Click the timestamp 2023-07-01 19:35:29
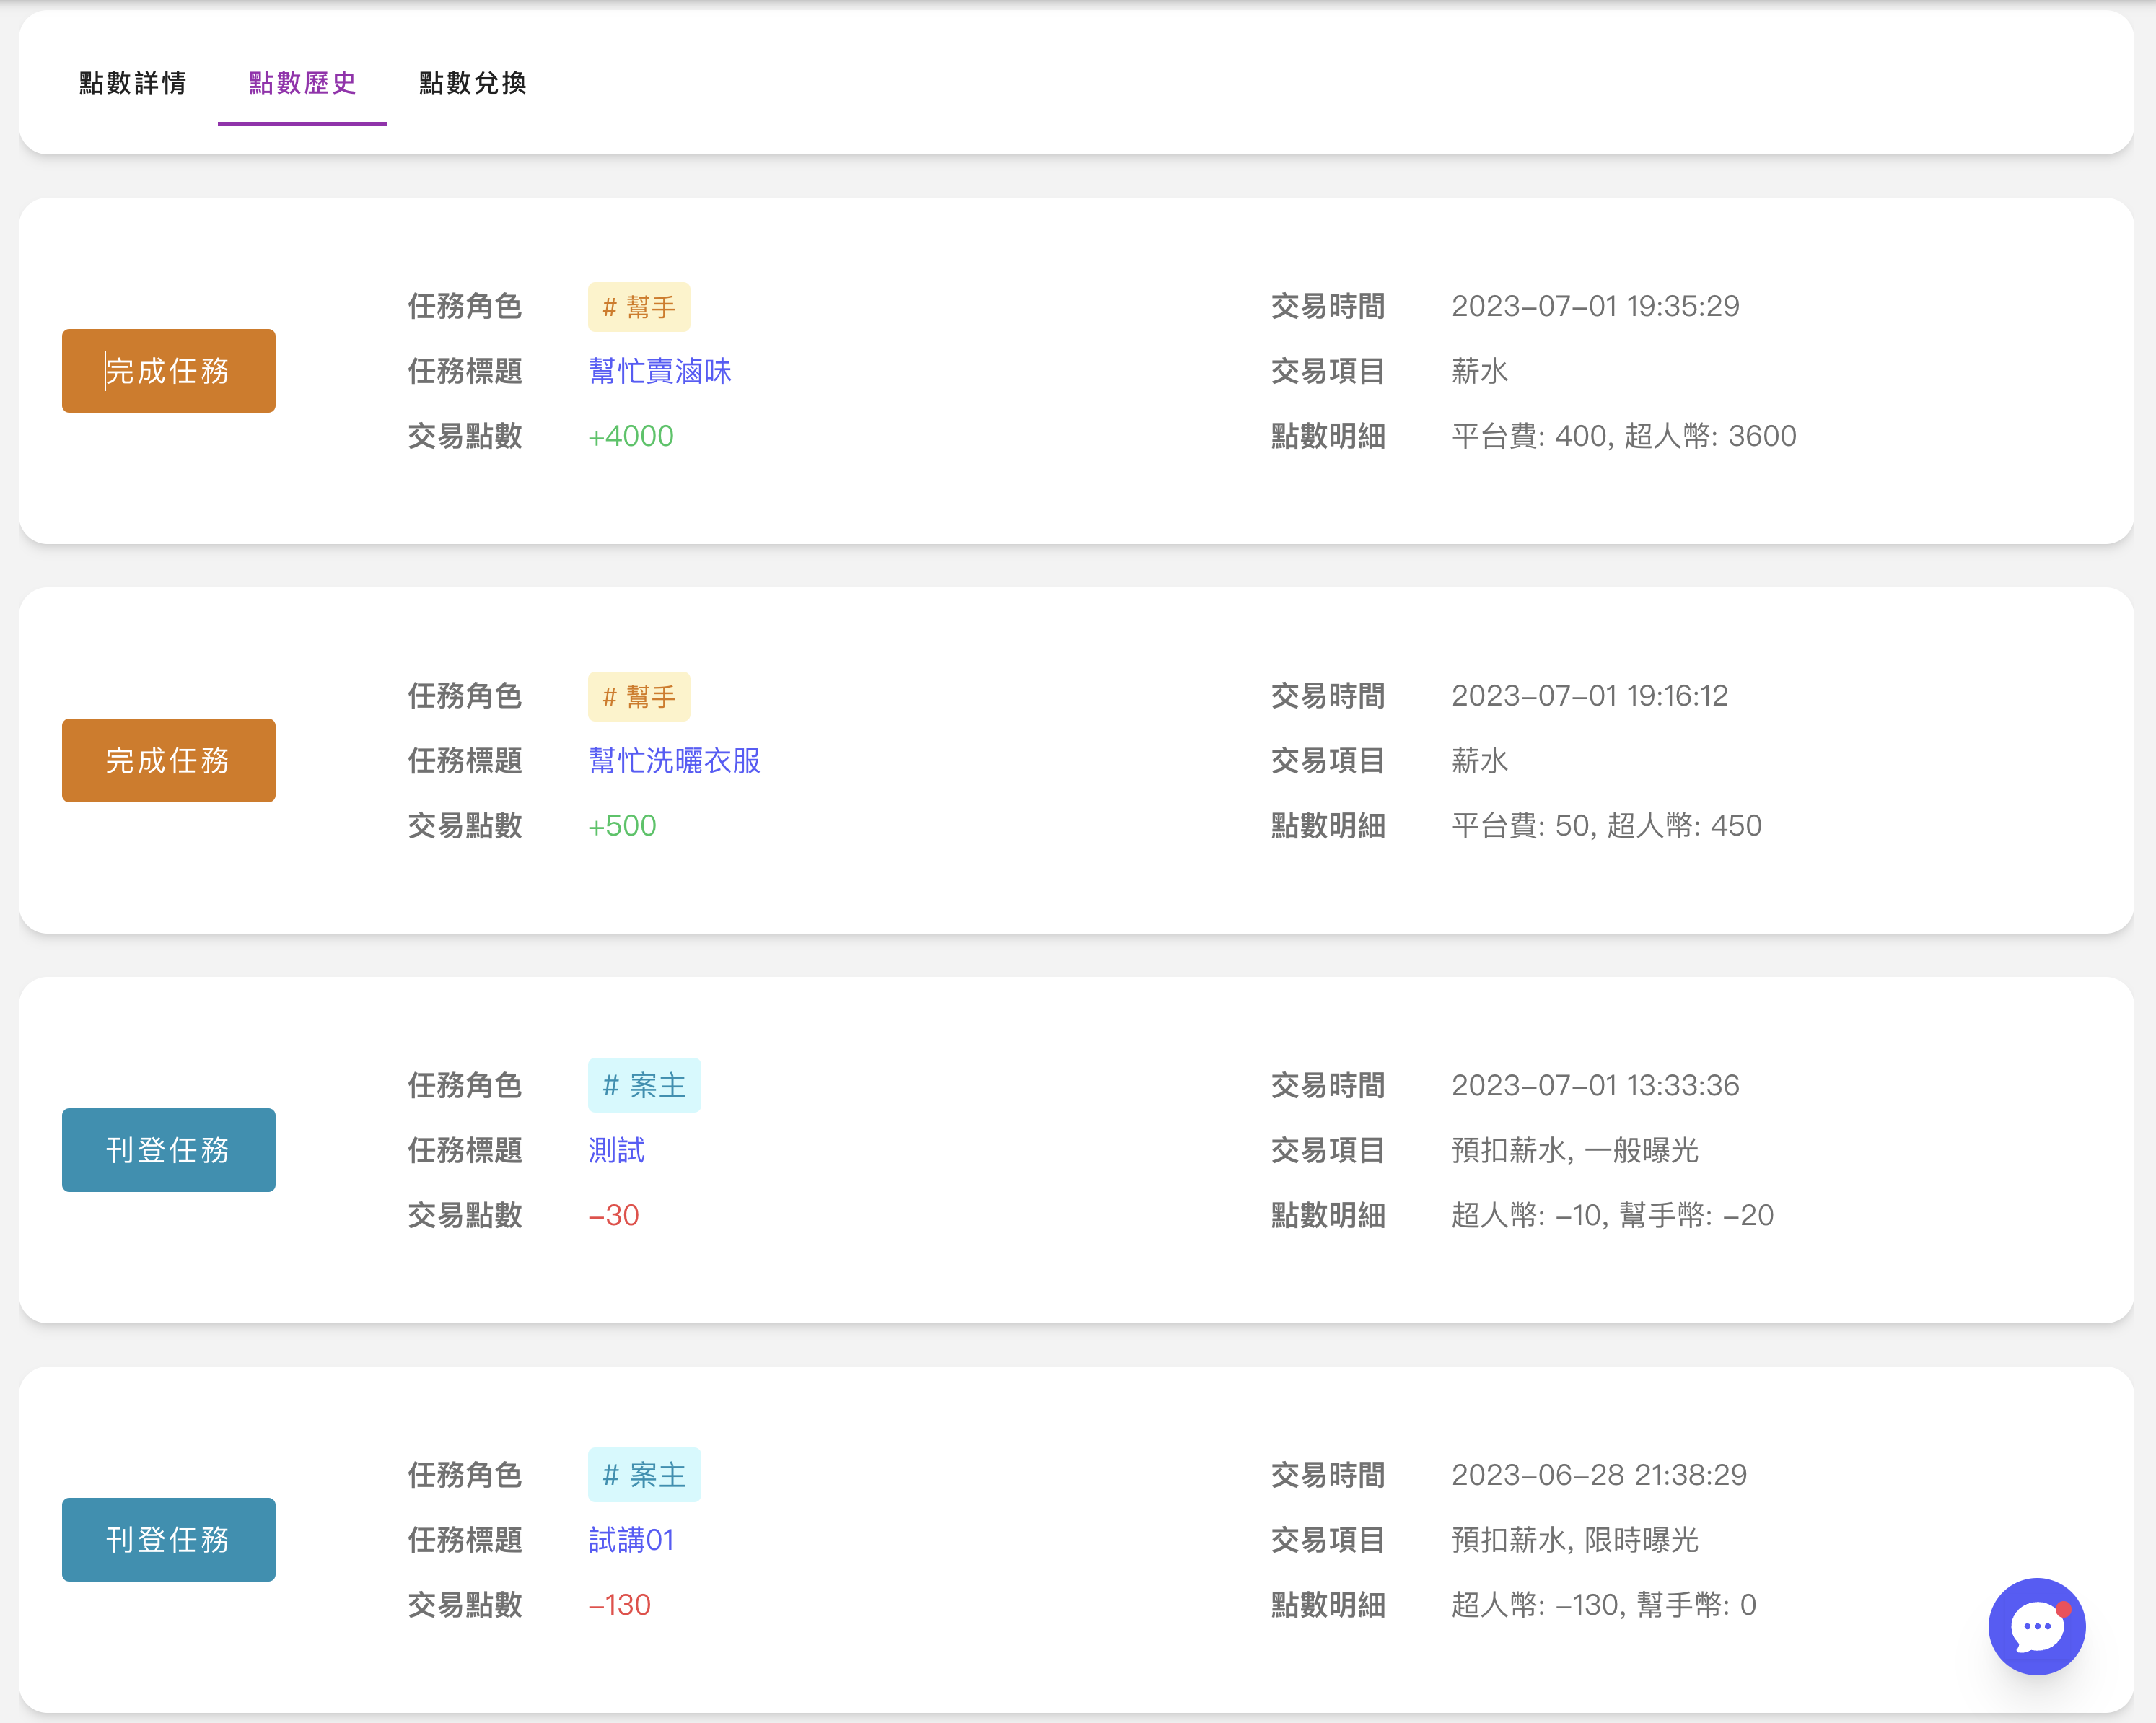 click(x=1595, y=306)
